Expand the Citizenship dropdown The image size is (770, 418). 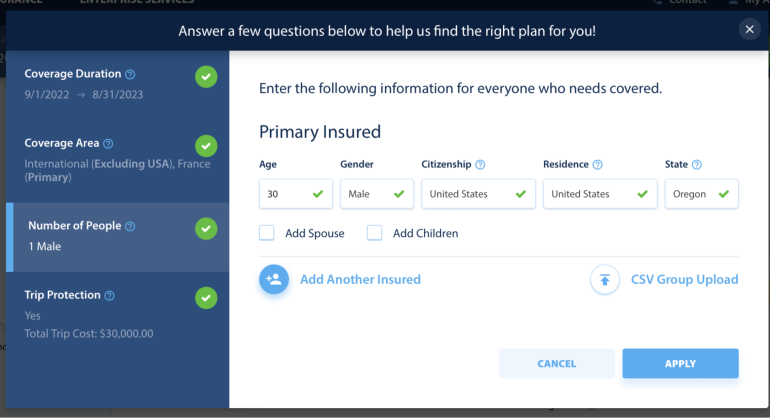pos(478,194)
